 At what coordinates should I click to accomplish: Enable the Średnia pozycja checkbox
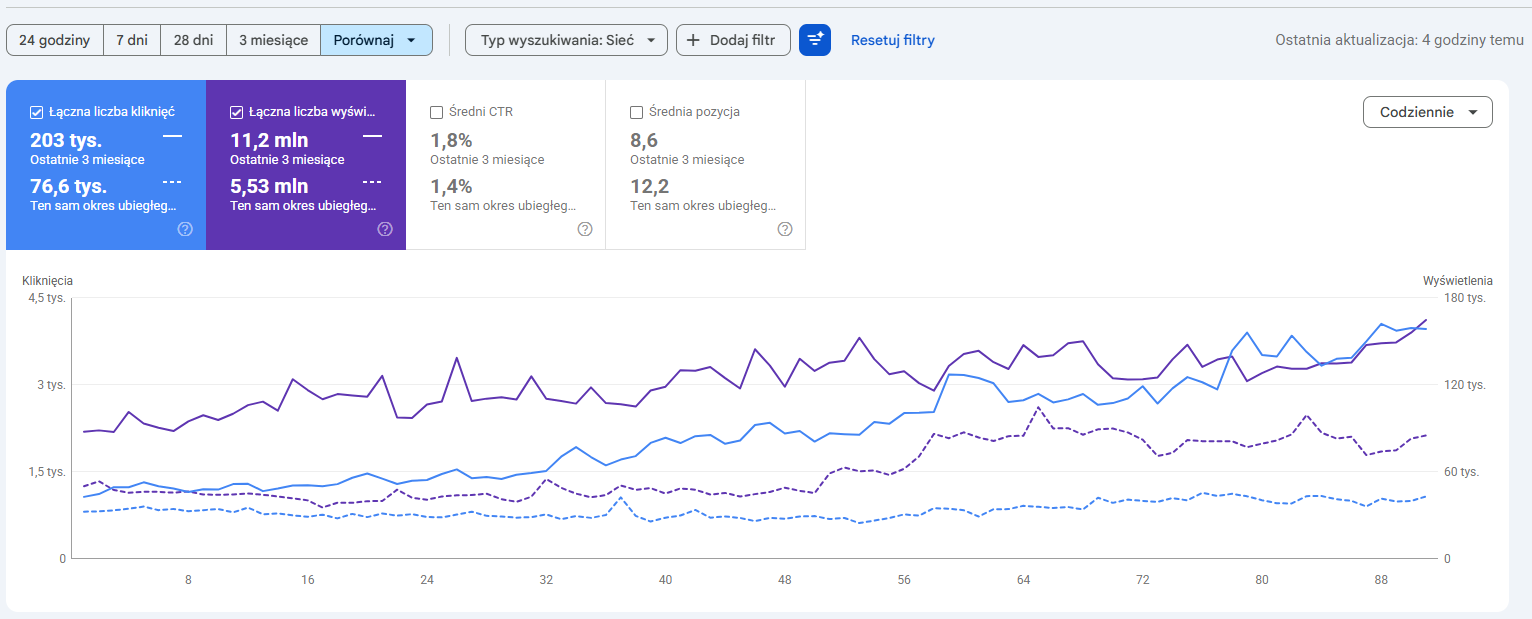[x=636, y=112]
